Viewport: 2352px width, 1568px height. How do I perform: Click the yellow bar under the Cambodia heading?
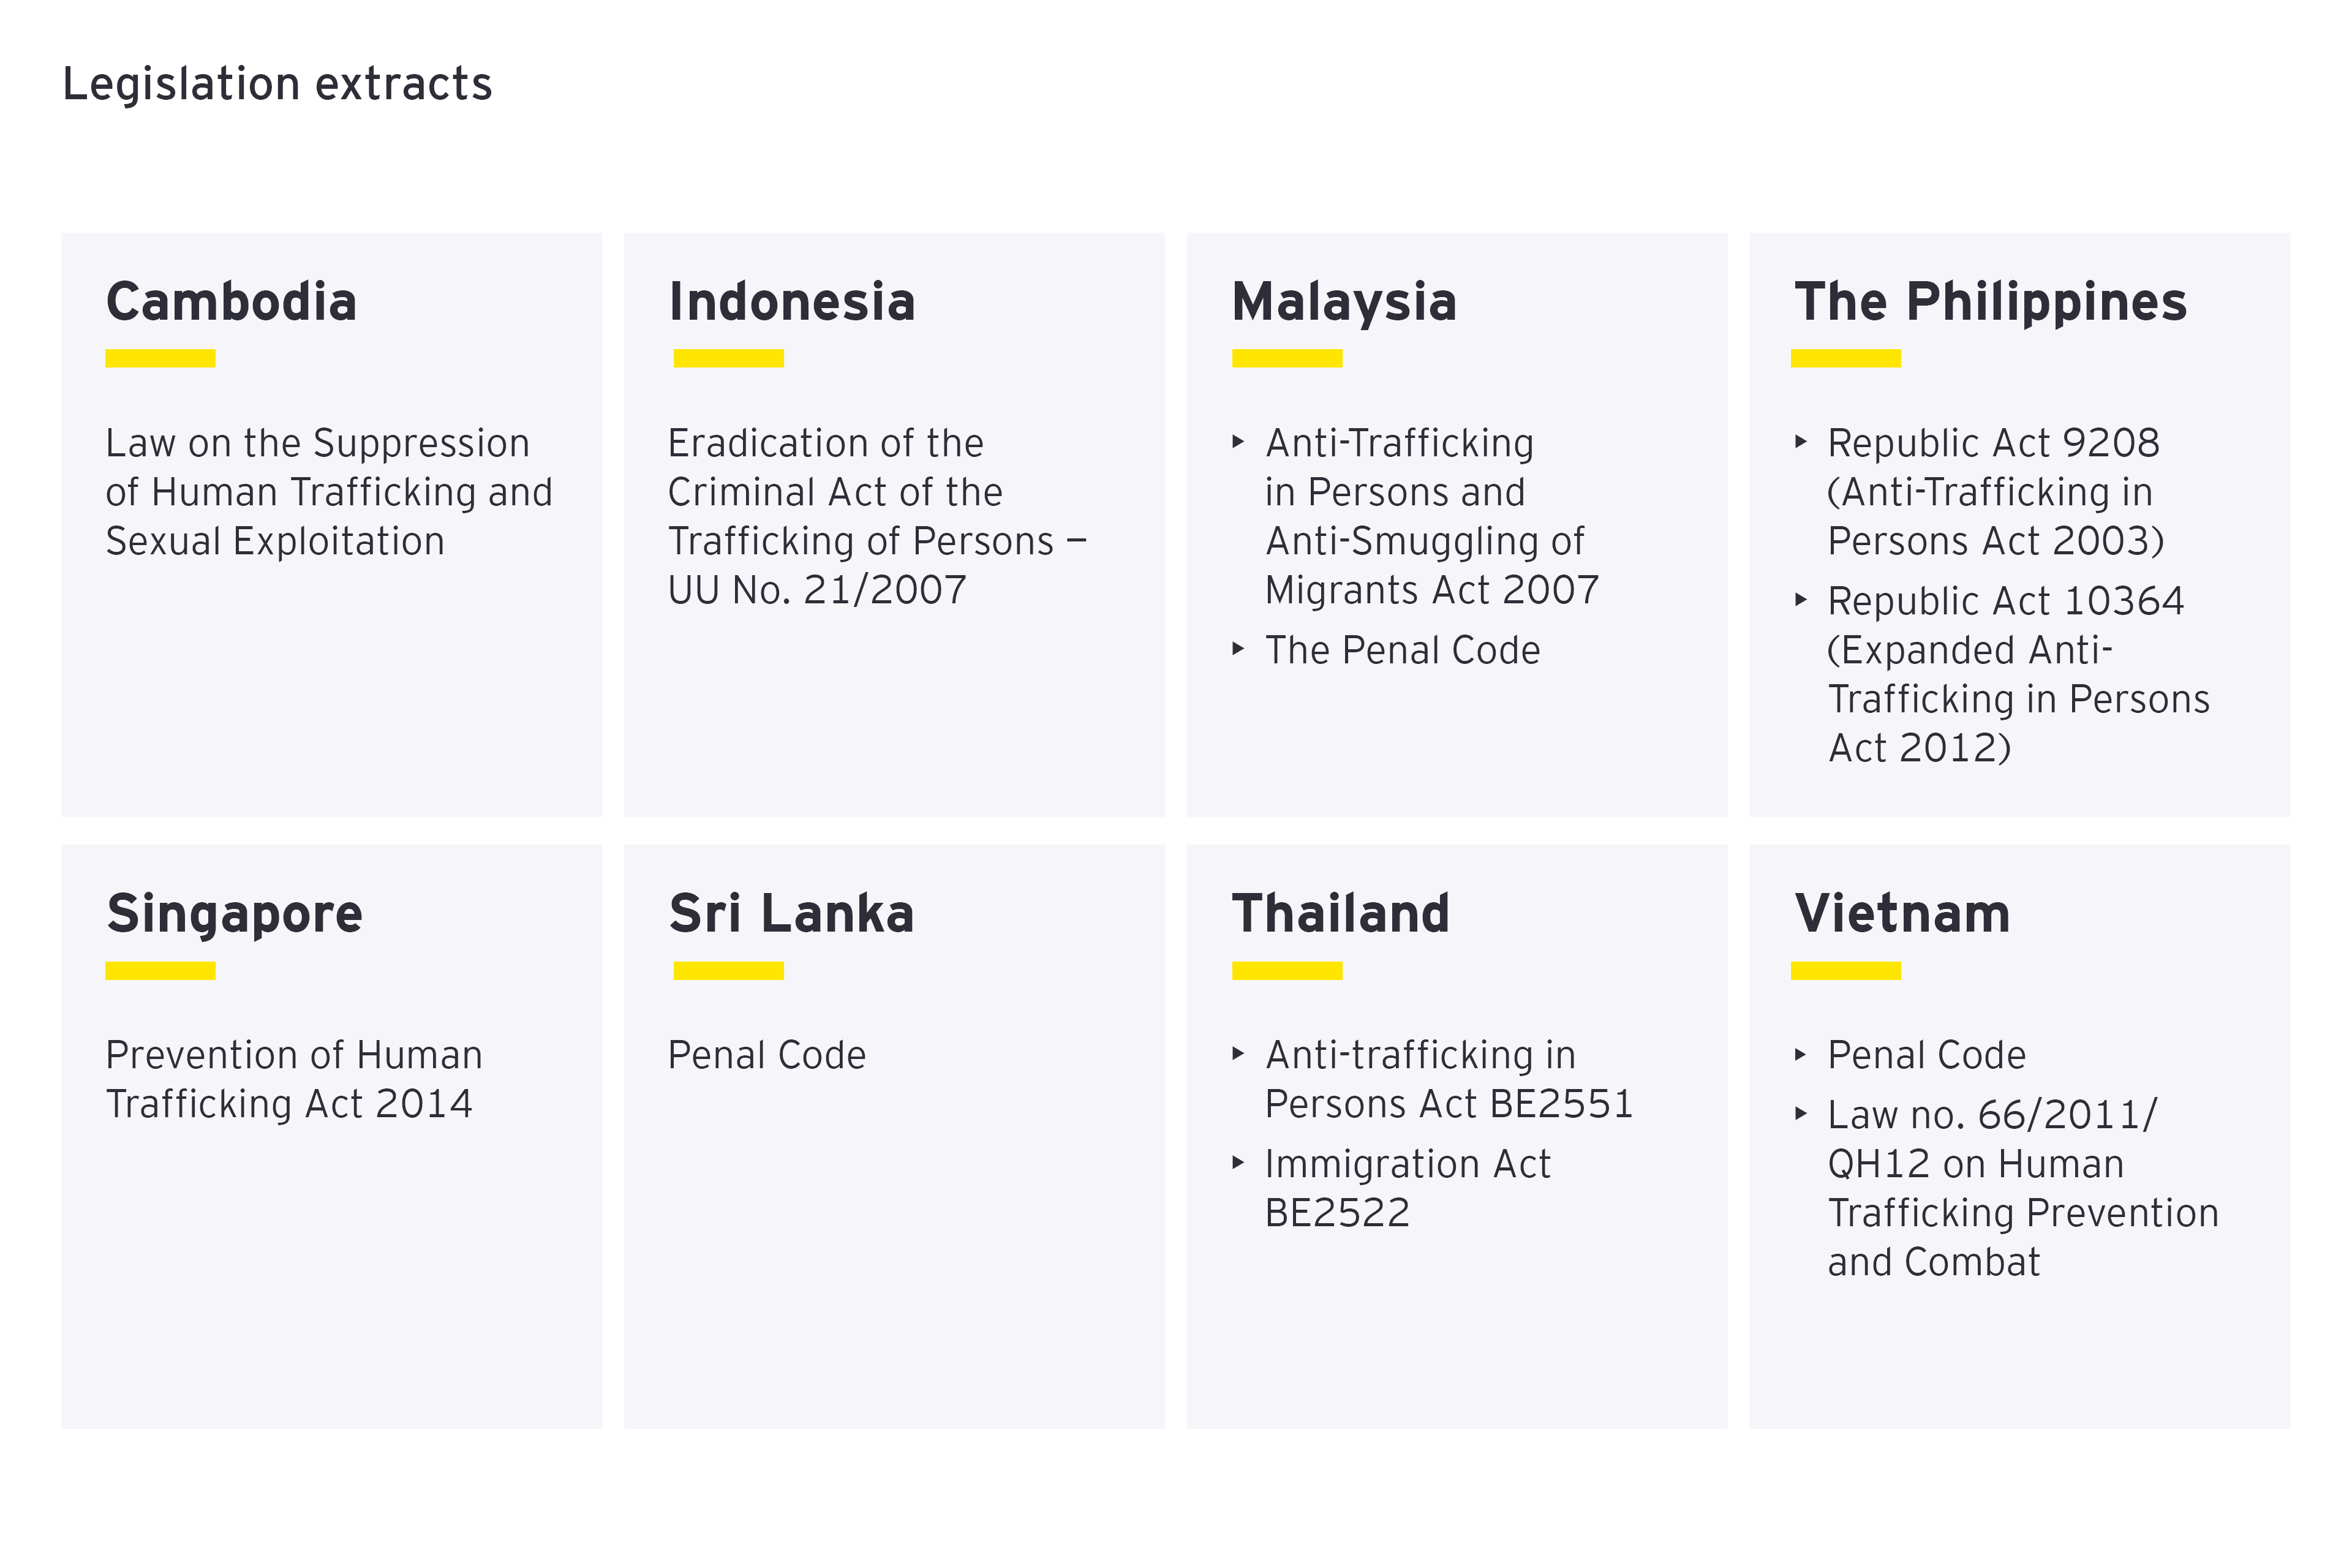[x=160, y=358]
